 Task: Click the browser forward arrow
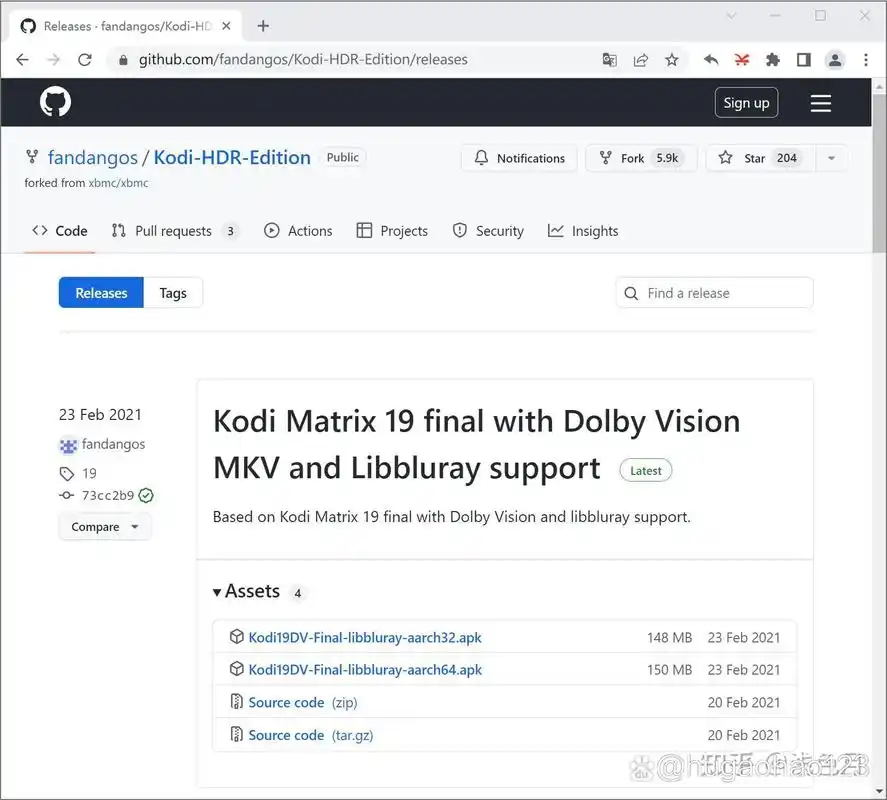click(53, 59)
